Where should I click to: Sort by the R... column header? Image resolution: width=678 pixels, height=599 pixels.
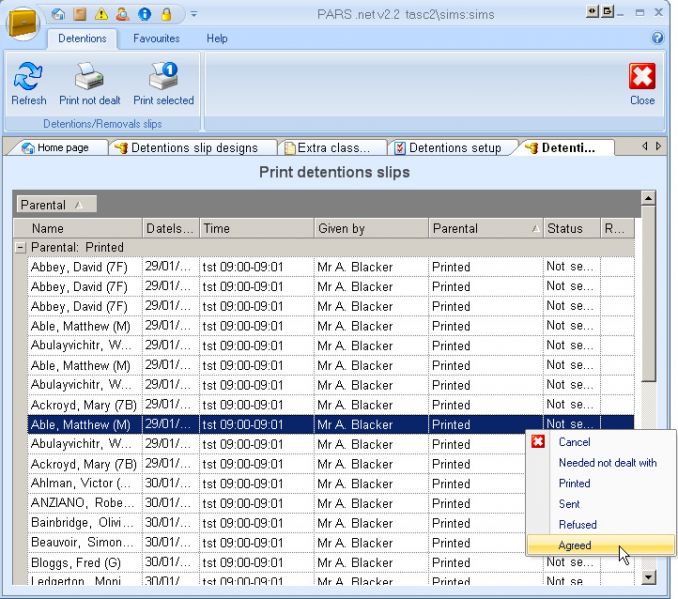click(x=617, y=228)
